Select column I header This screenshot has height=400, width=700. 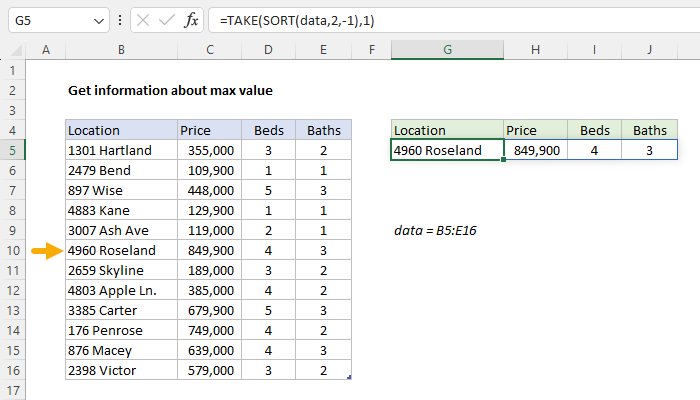click(594, 50)
